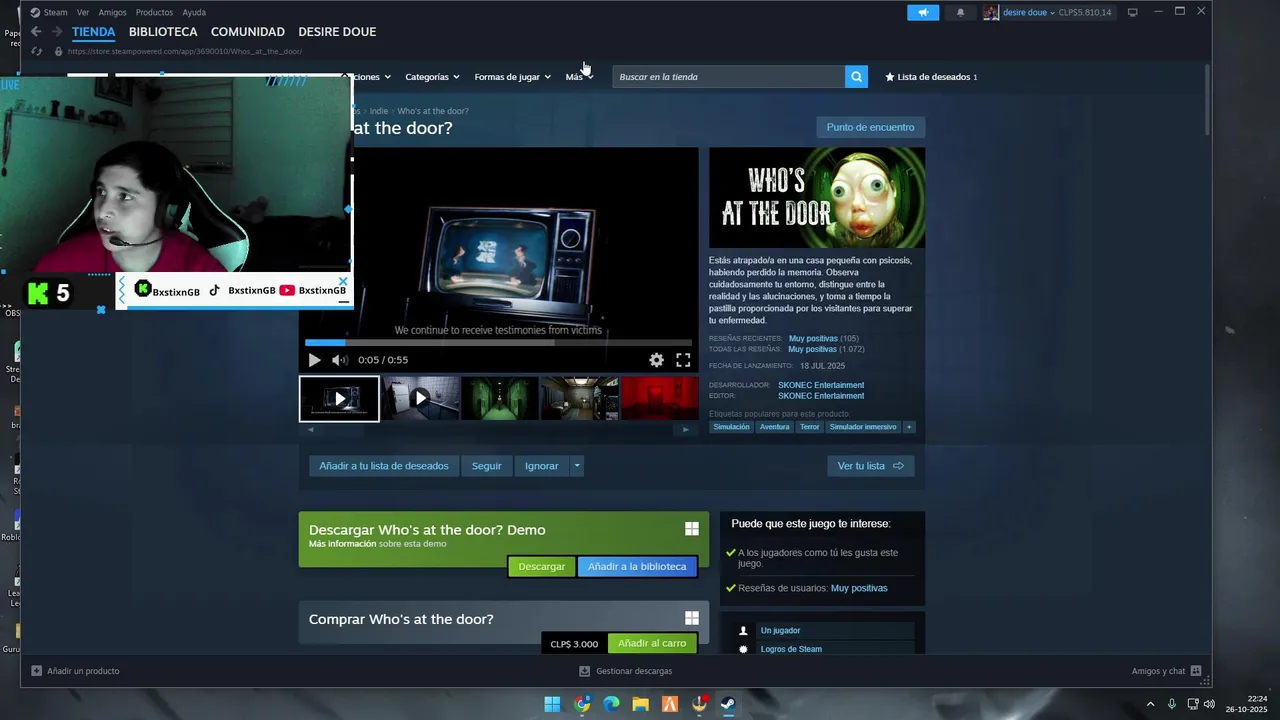
Task: Click Añadir a tu lista de deseados
Action: point(384,466)
